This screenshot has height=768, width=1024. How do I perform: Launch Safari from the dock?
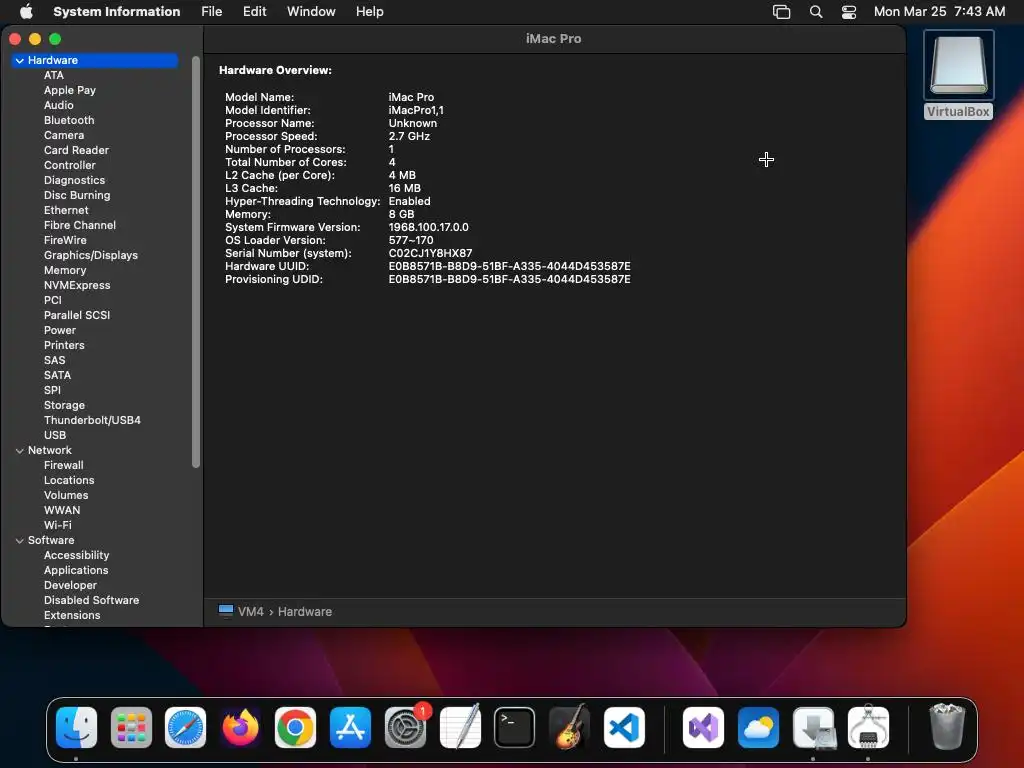tap(185, 727)
